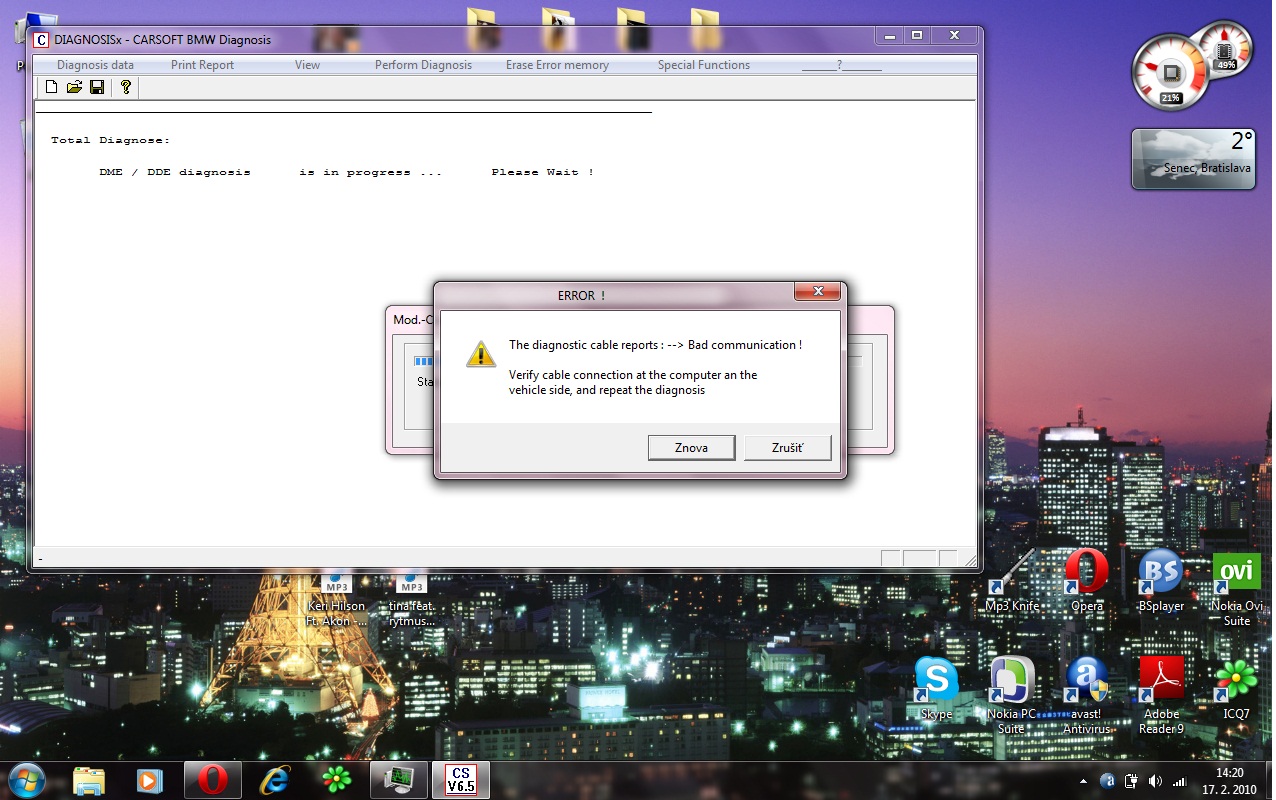Screen dimensions: 1276x800
Task: Click the Save diskette toolbar icon
Action: 97,88
